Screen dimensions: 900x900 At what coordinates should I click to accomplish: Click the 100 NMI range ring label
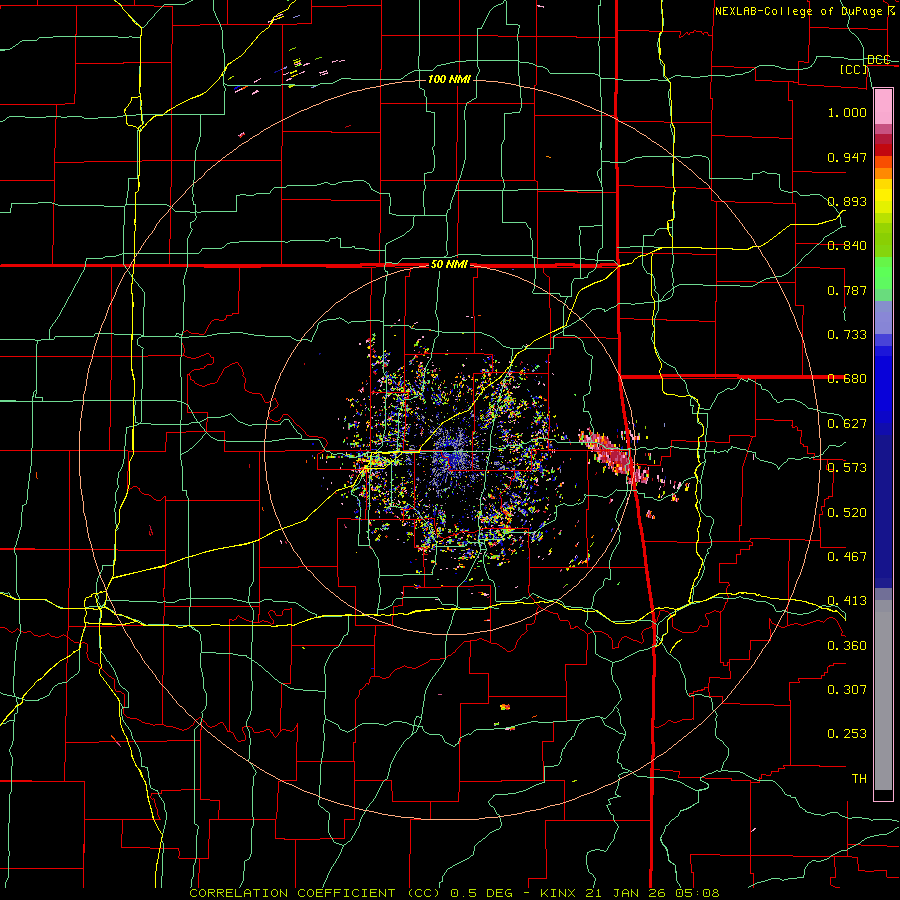449,79
